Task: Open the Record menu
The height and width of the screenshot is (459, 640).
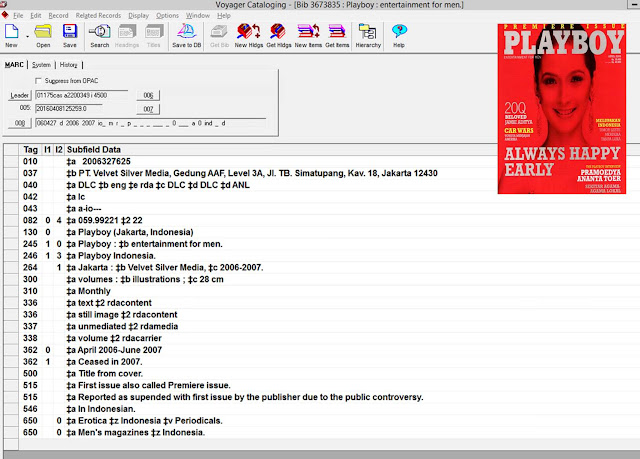Action: tap(58, 16)
